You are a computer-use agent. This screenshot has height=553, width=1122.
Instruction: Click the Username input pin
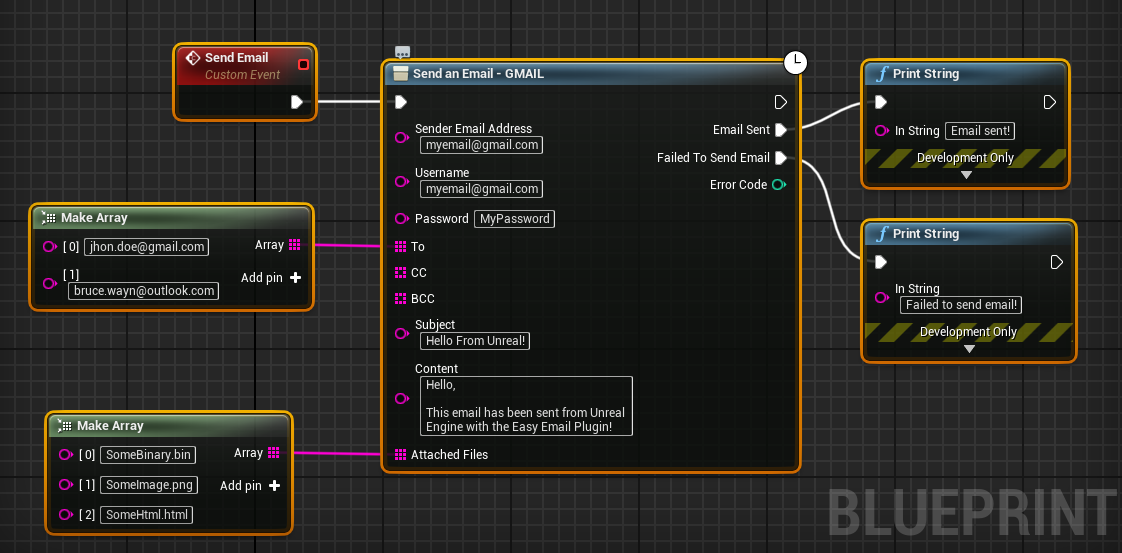(x=402, y=181)
